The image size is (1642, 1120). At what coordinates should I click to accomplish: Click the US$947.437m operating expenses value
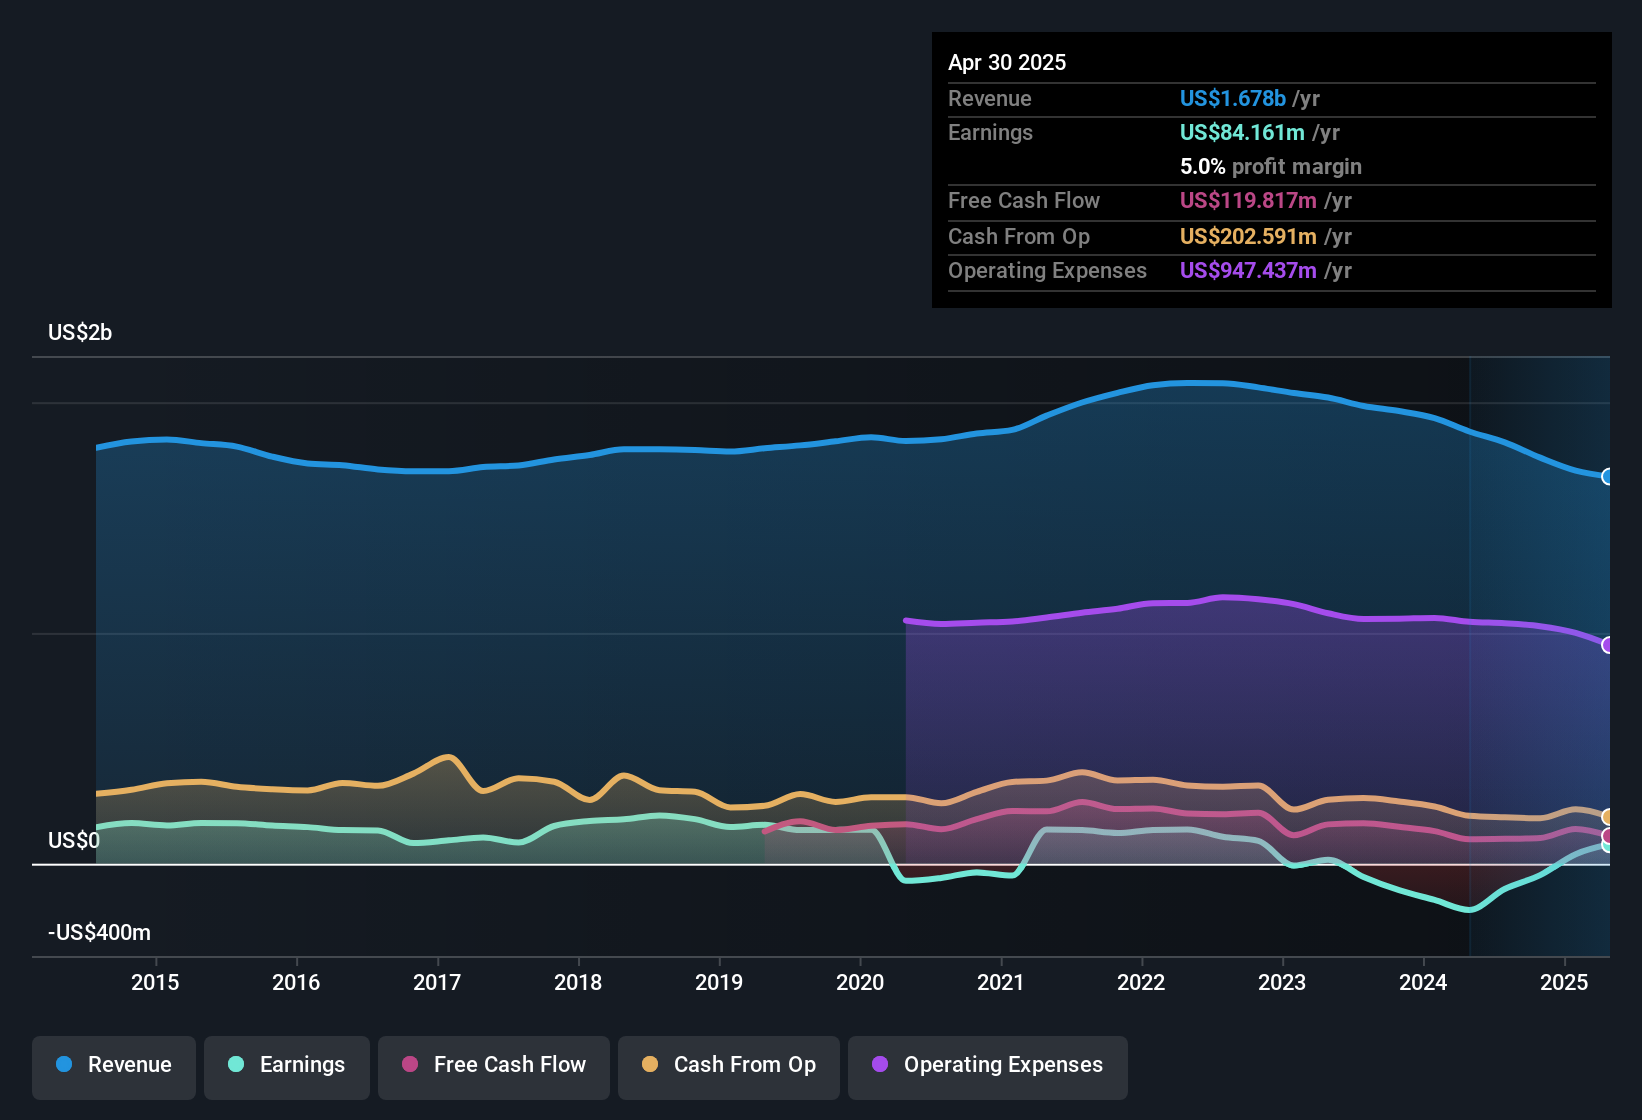pos(1248,270)
